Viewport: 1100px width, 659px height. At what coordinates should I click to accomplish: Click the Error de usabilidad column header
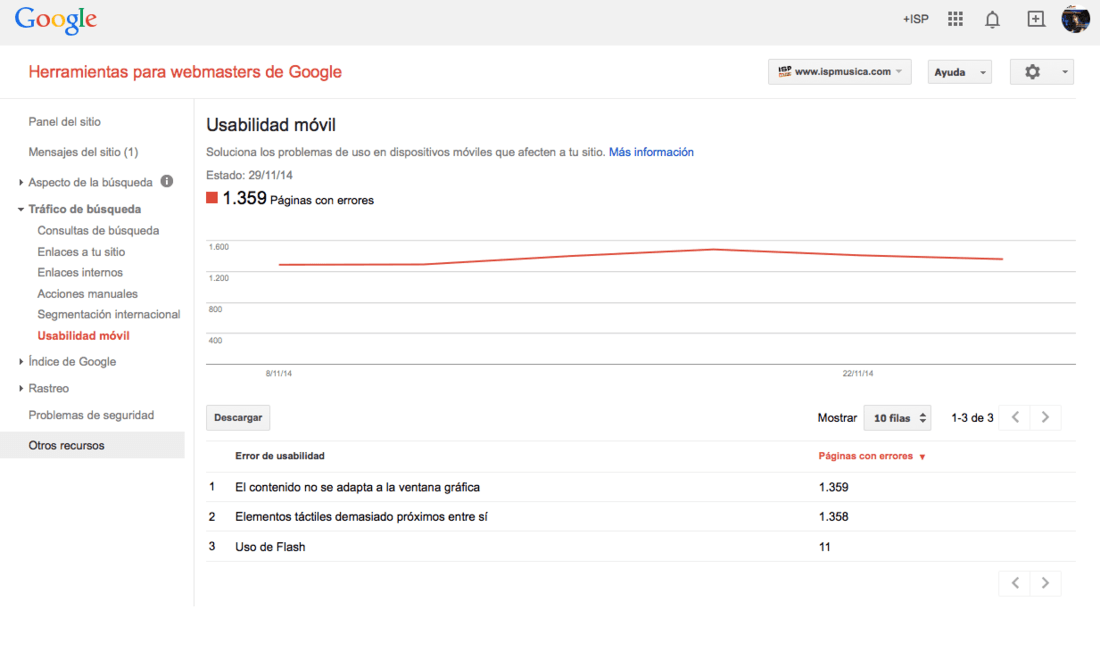point(280,456)
